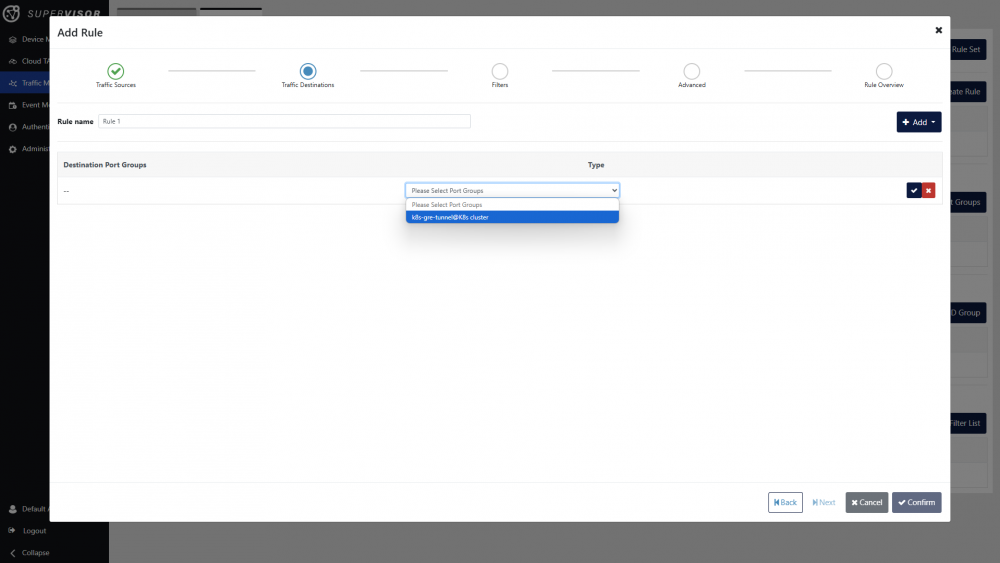Click the Traffic Destinations step circle
The height and width of the screenshot is (563, 1000).
click(308, 71)
